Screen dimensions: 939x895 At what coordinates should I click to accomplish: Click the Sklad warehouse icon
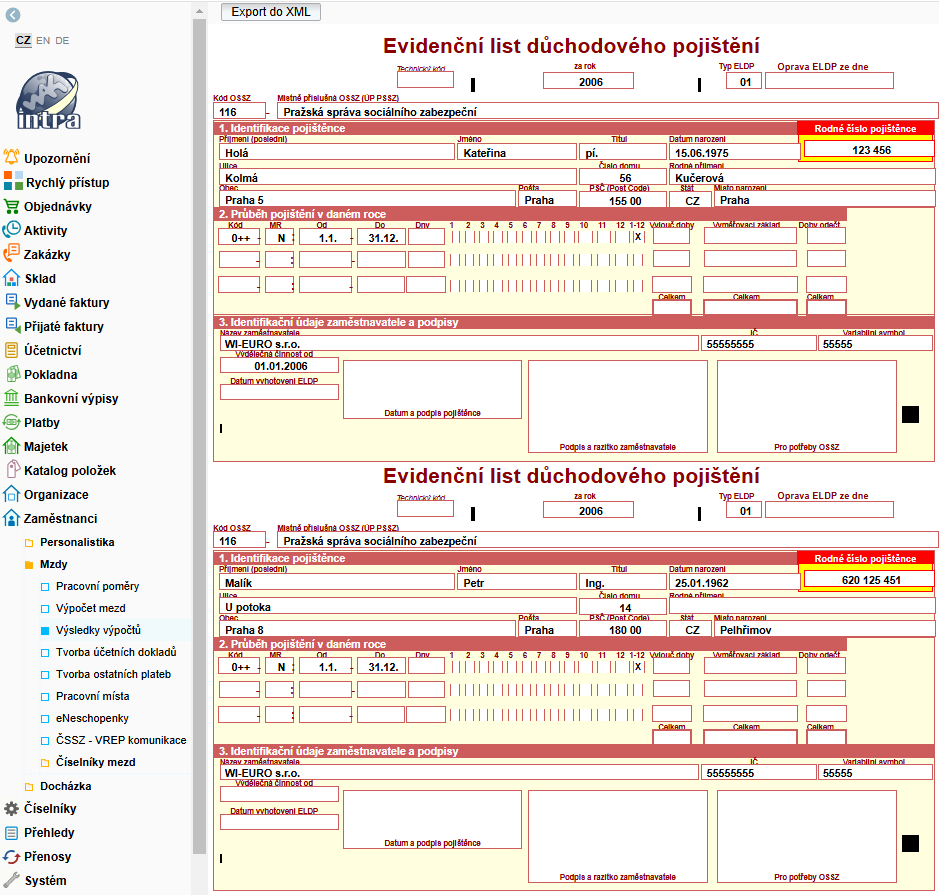(x=12, y=278)
